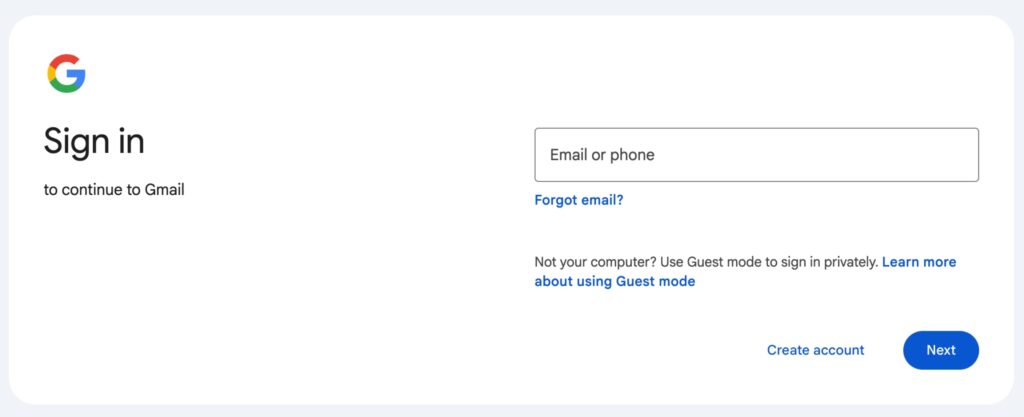This screenshot has width=1024, height=417.
Task: Click the "Email or phone" placeholder text
Action: click(602, 155)
